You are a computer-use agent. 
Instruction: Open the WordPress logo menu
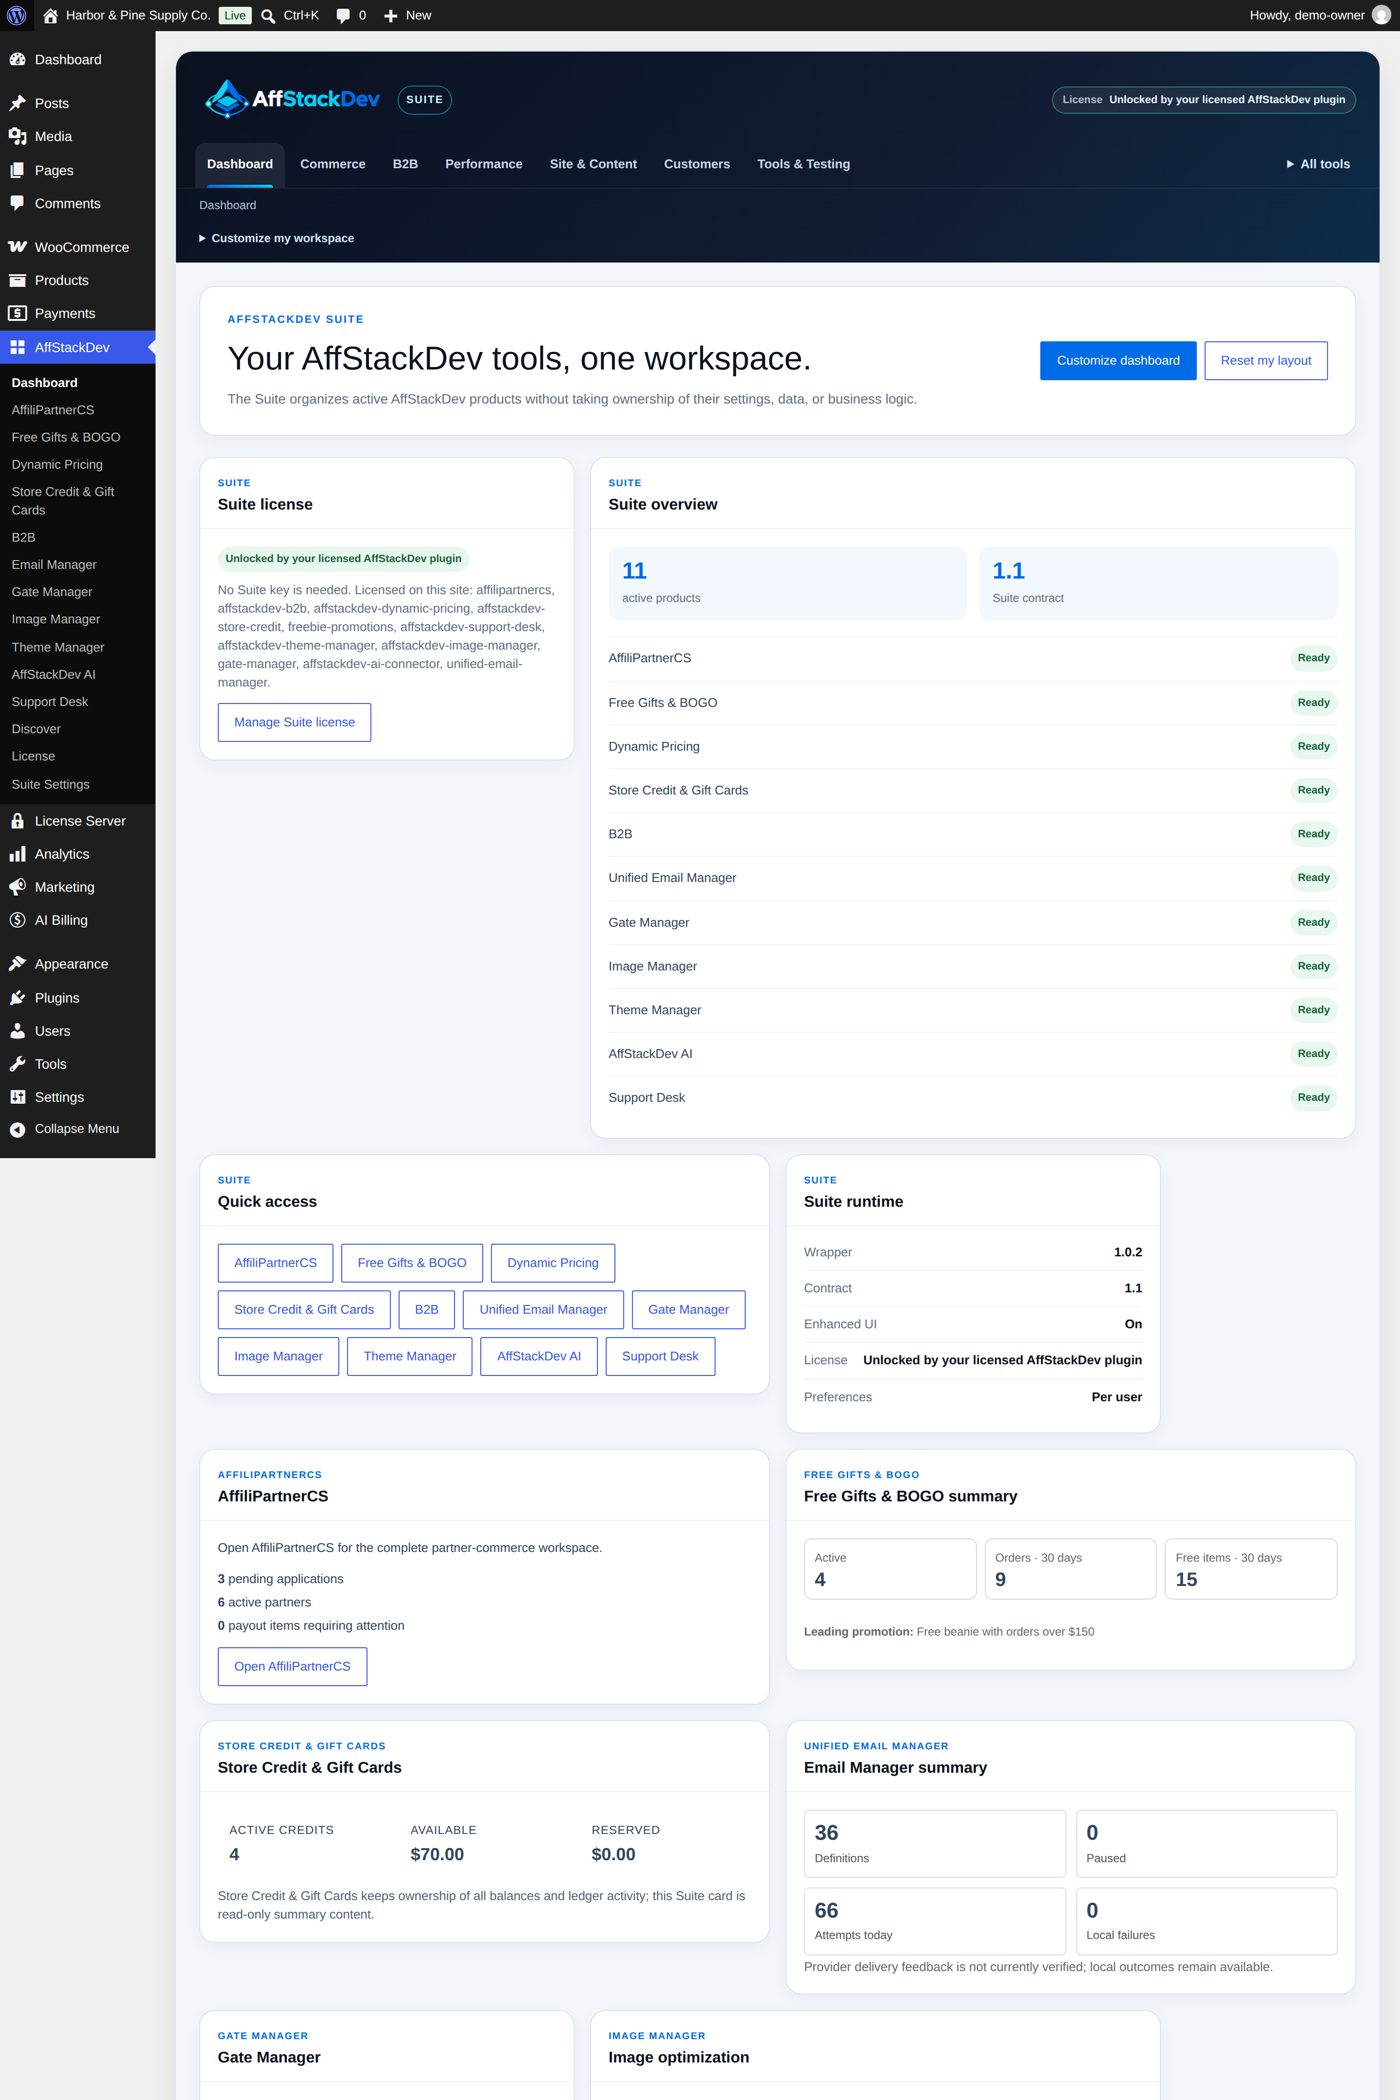(x=16, y=15)
